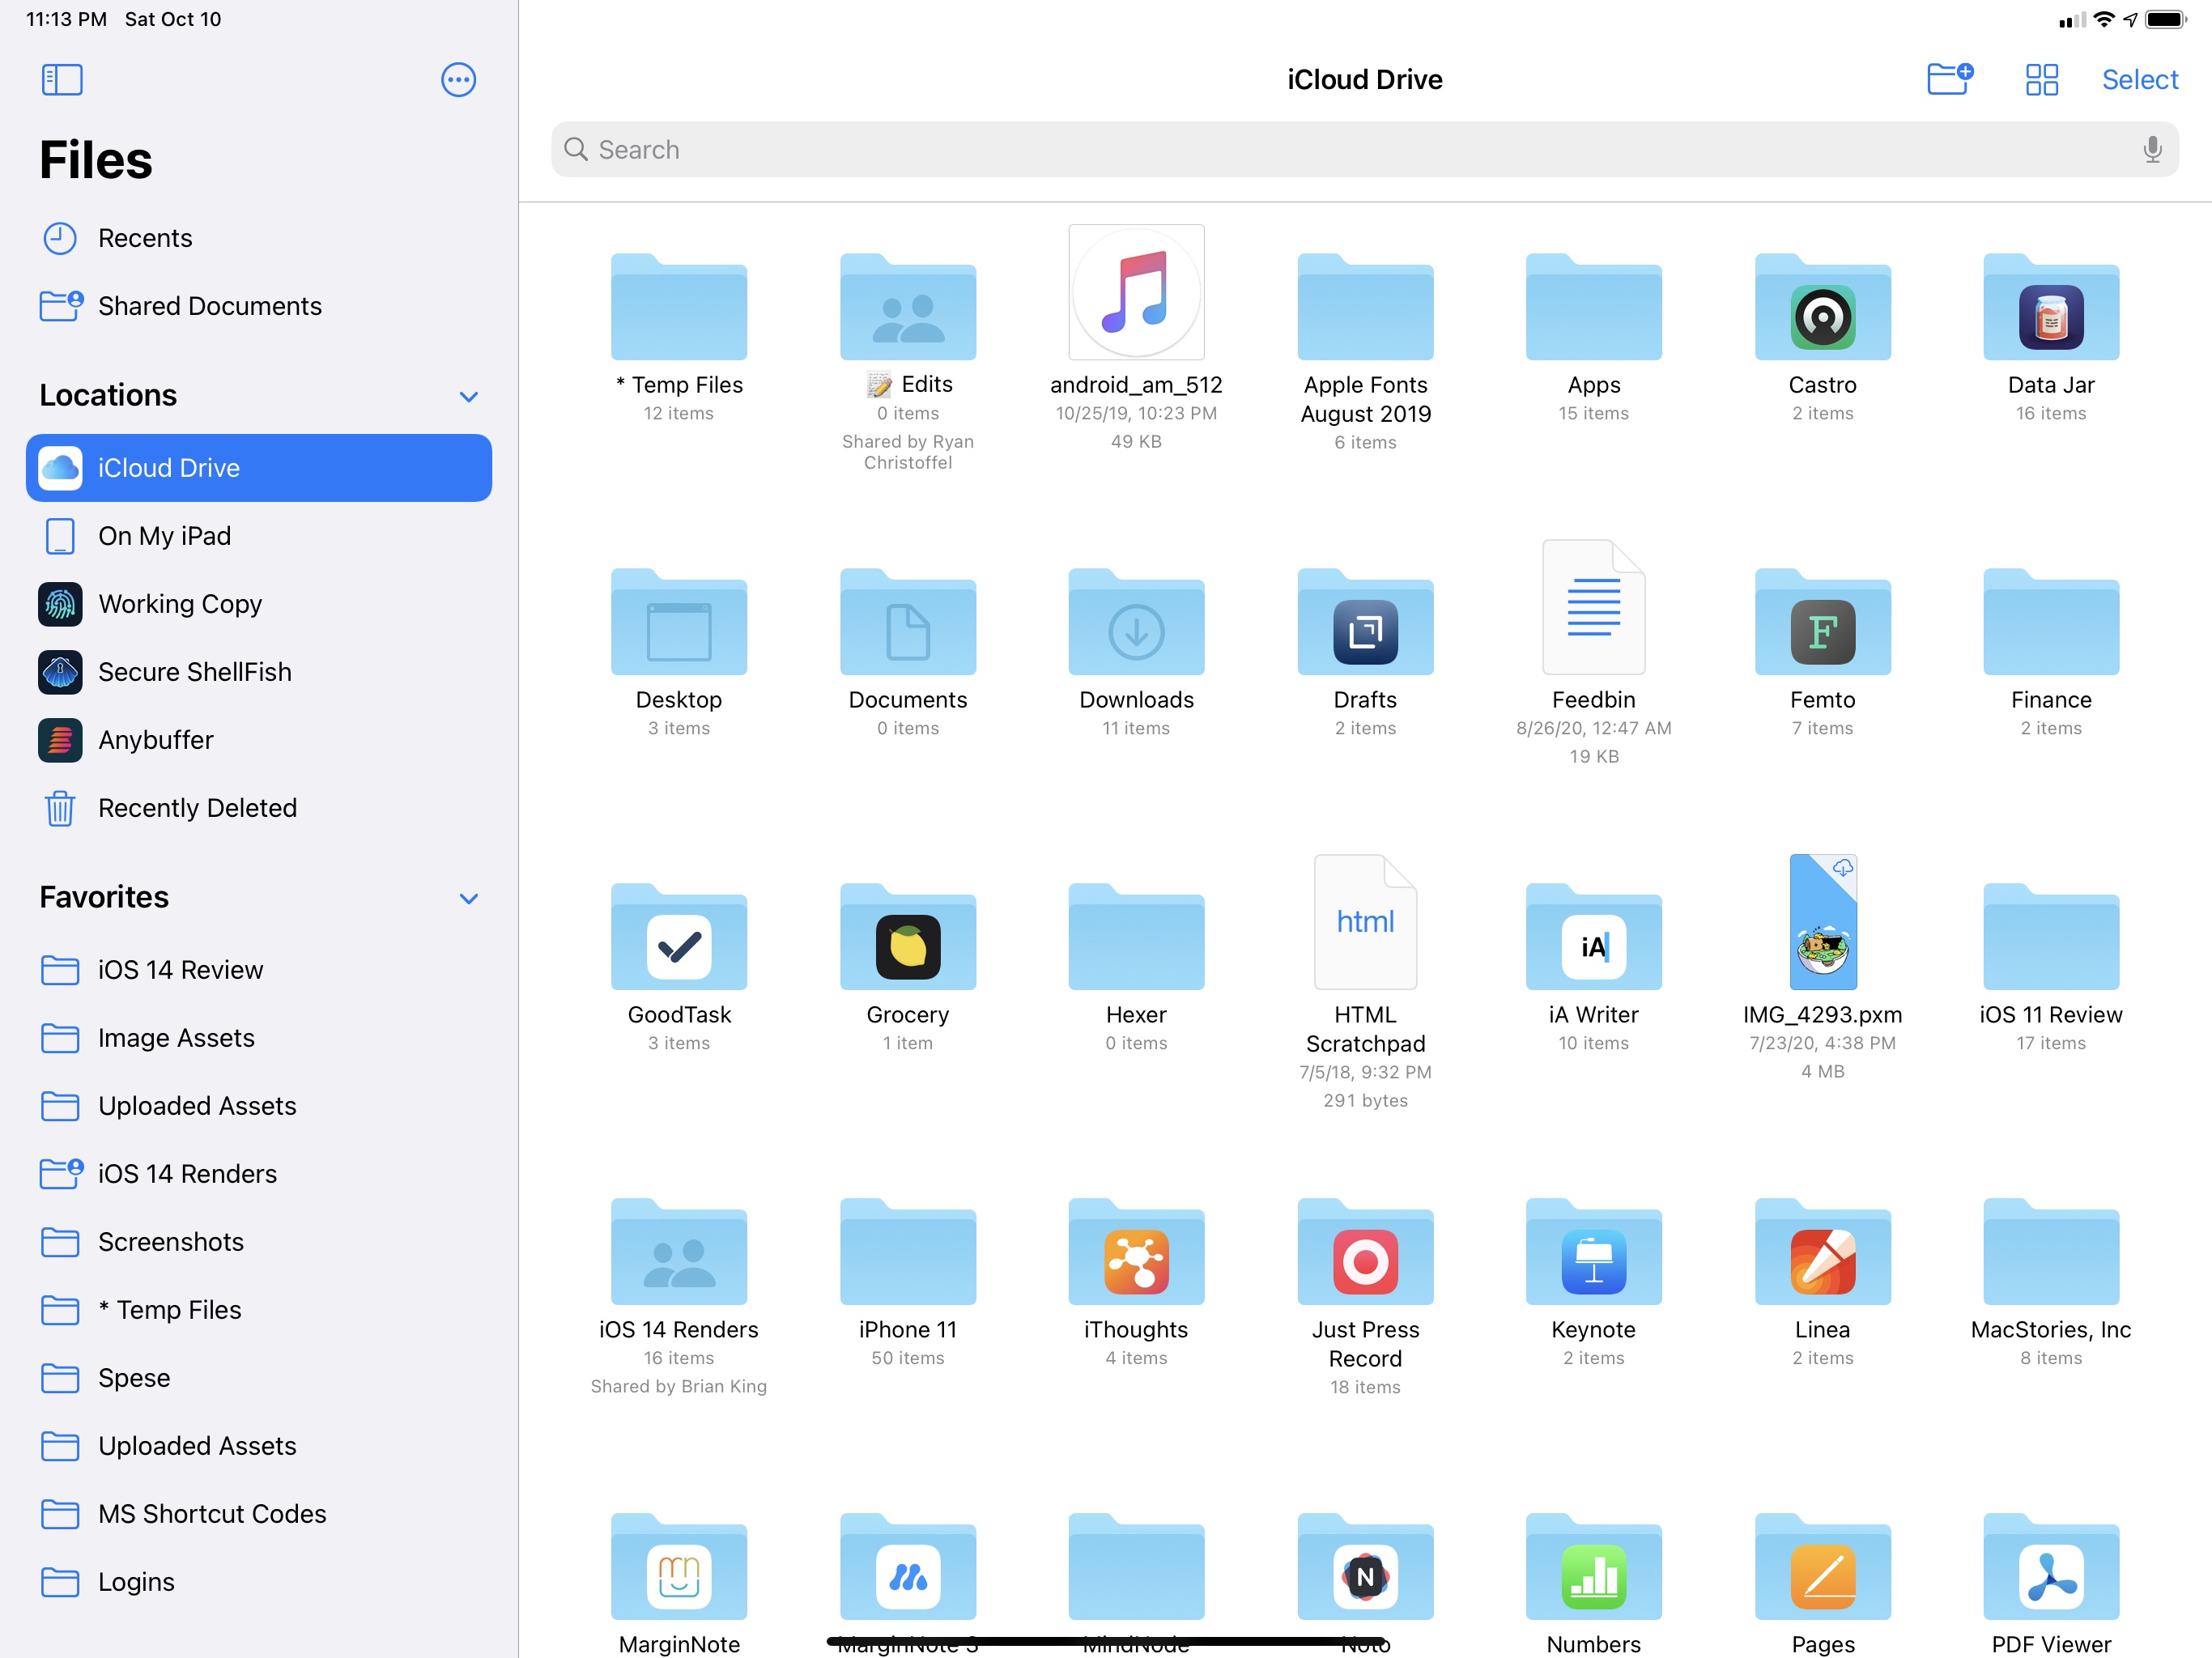Open Shared Documents in sidebar
This screenshot has width=2212, height=1658.
259,306
